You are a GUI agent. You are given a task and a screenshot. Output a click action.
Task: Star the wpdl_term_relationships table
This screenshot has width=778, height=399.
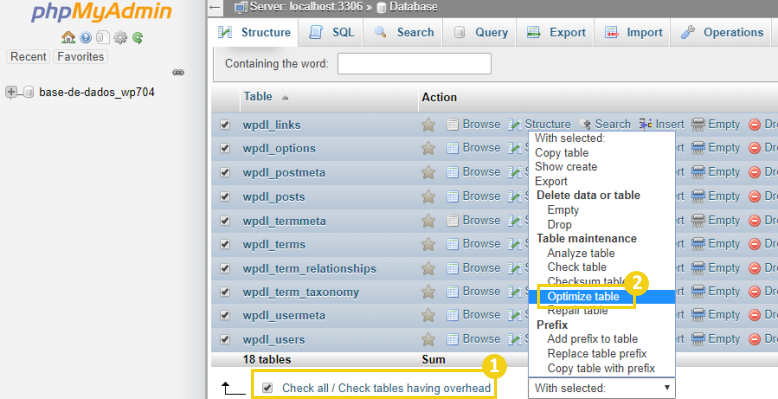428,268
